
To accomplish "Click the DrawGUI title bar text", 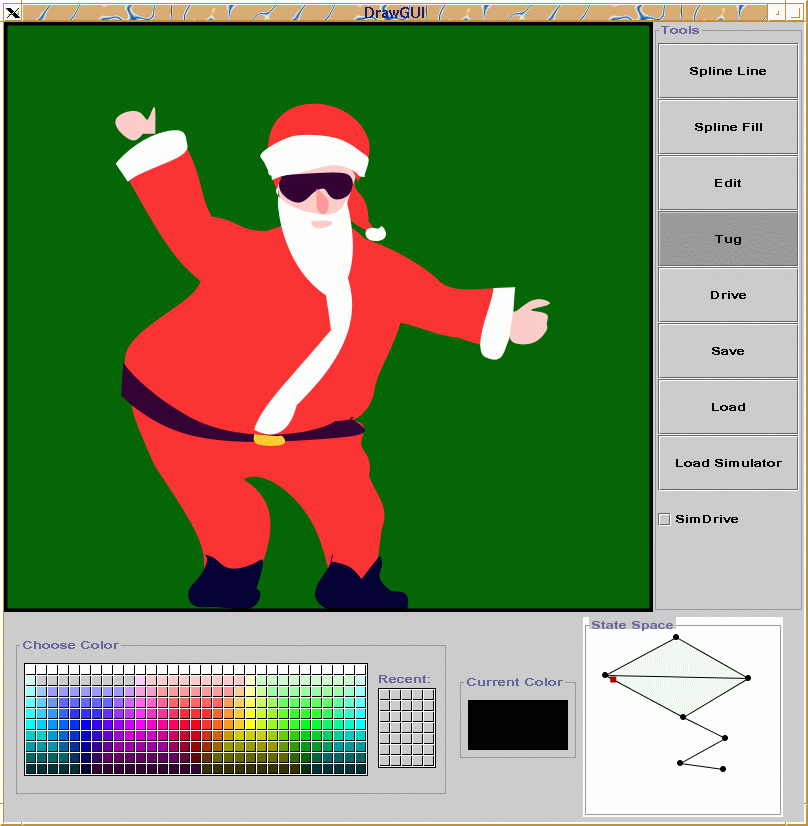I will tap(395, 13).
